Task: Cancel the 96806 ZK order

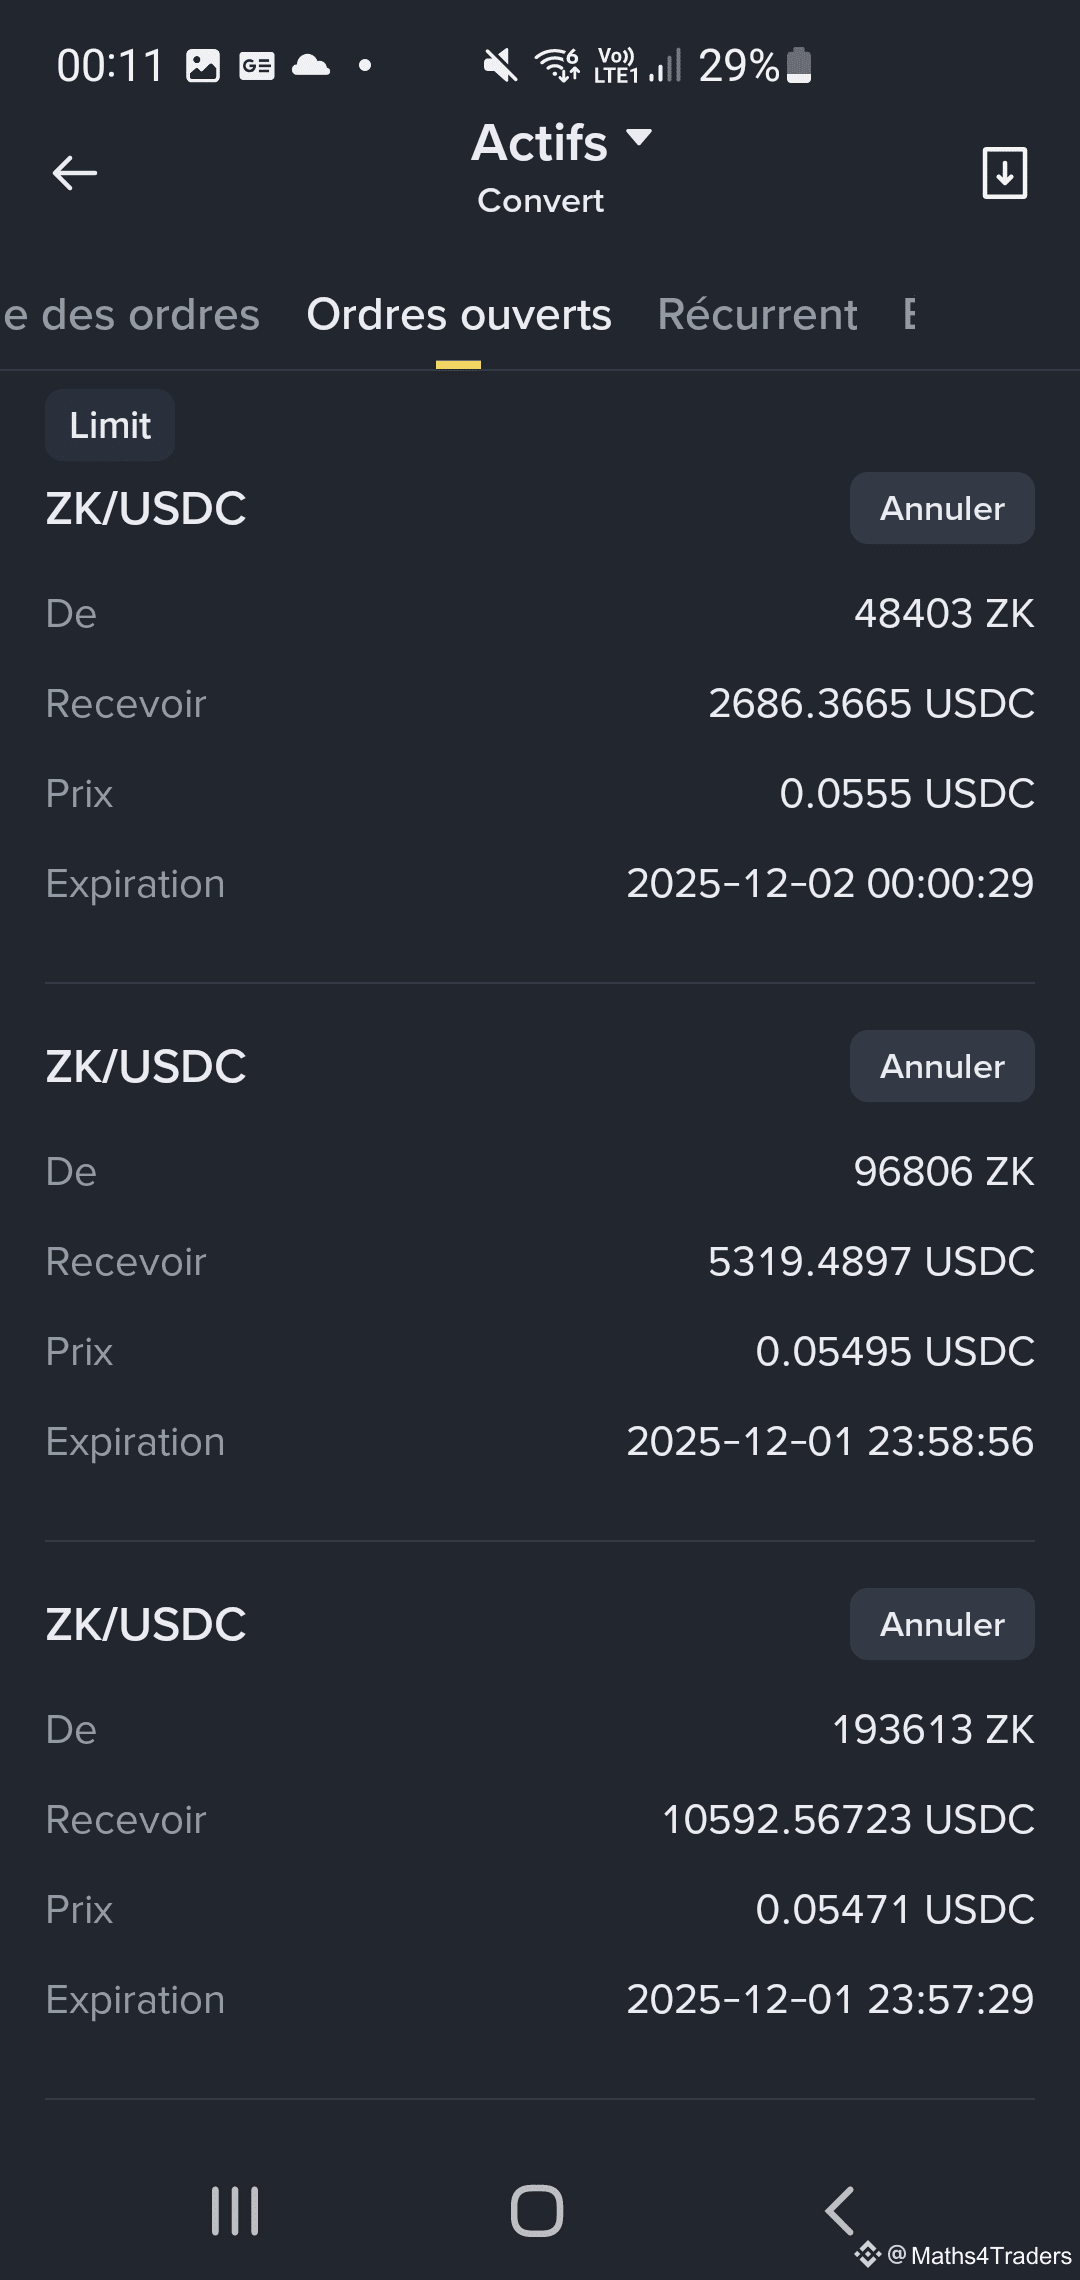Action: tap(942, 1066)
